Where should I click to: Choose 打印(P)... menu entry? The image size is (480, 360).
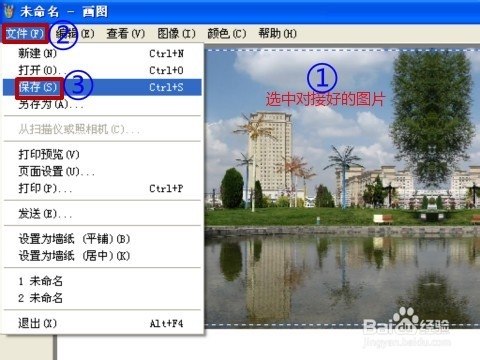coord(102,188)
